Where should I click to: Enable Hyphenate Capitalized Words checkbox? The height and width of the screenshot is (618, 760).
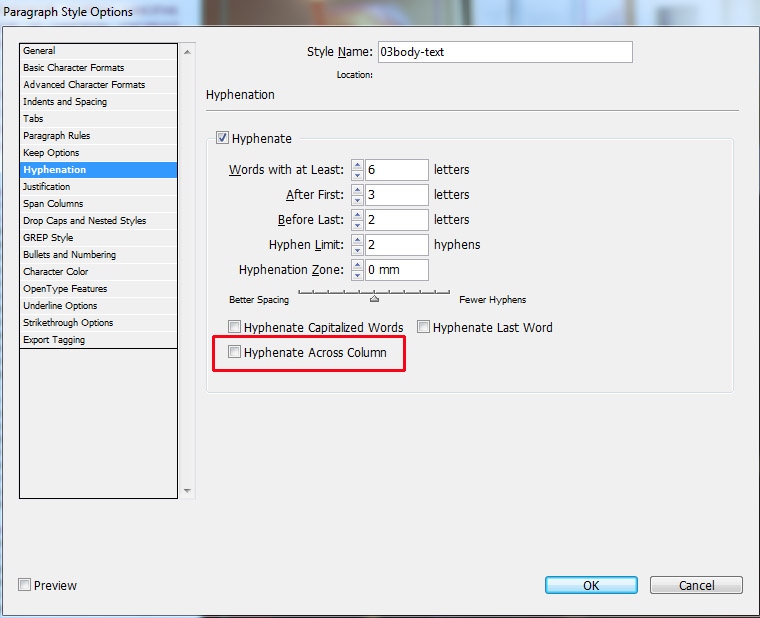click(234, 327)
